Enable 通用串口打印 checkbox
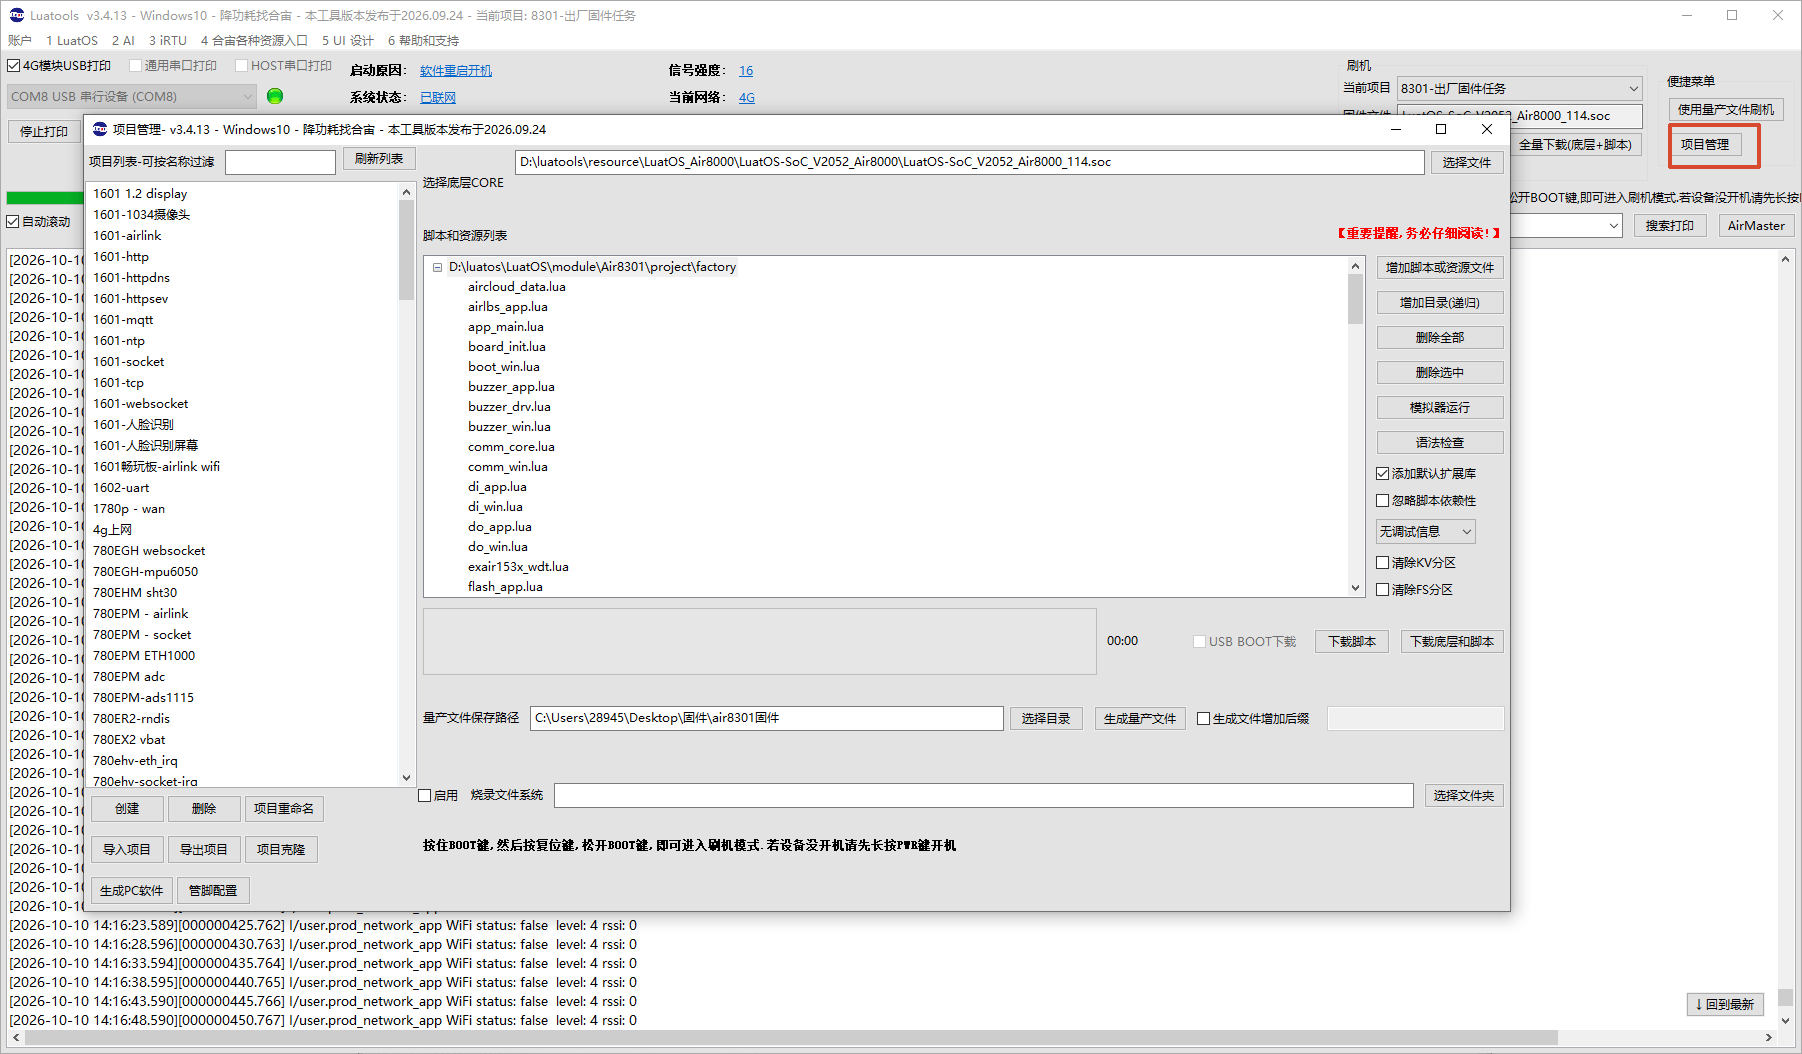Viewport: 1802px width, 1054px height. [136, 66]
